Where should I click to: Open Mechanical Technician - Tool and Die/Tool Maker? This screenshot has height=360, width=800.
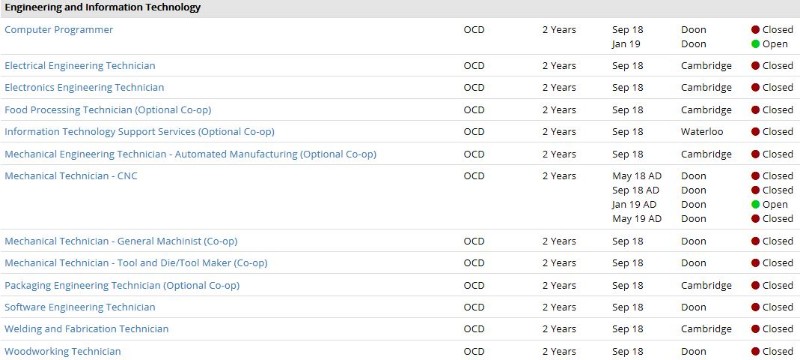tap(136, 263)
